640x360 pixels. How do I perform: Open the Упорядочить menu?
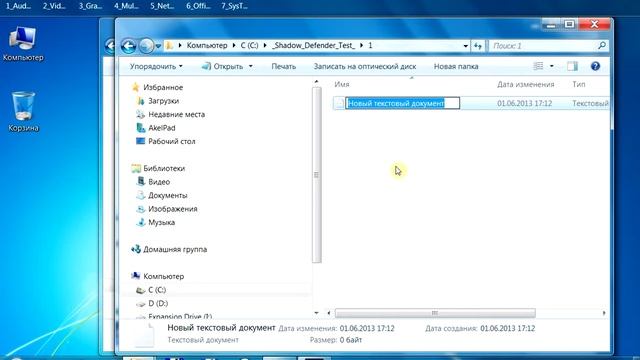(x=156, y=67)
